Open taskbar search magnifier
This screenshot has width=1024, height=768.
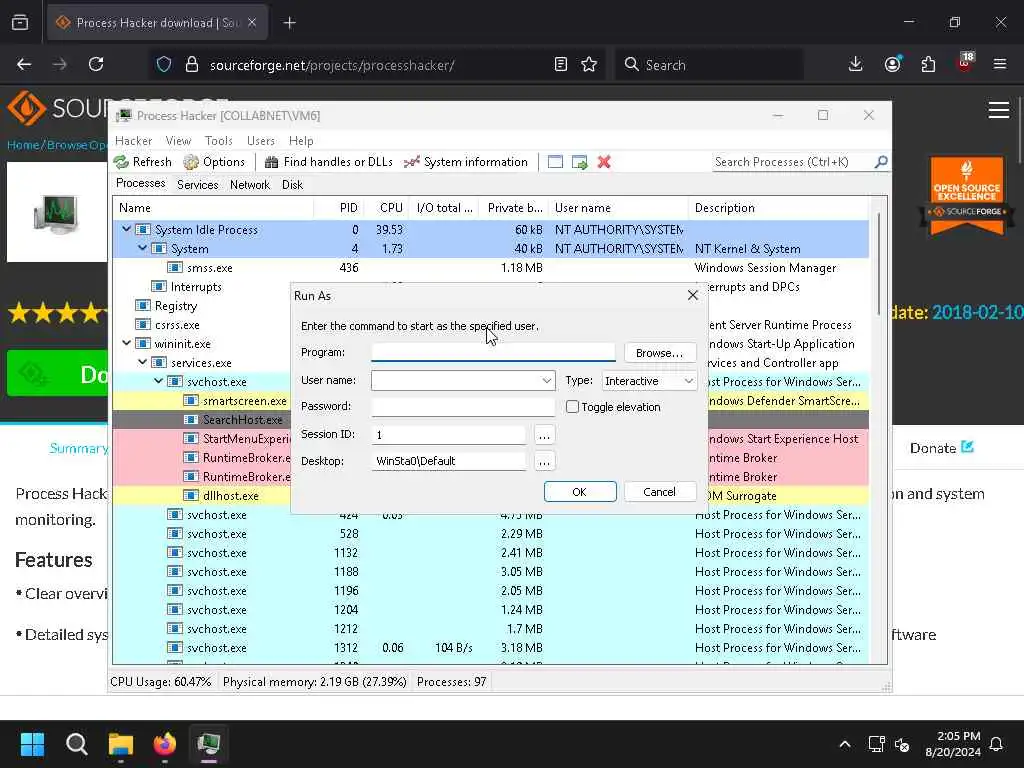76,744
